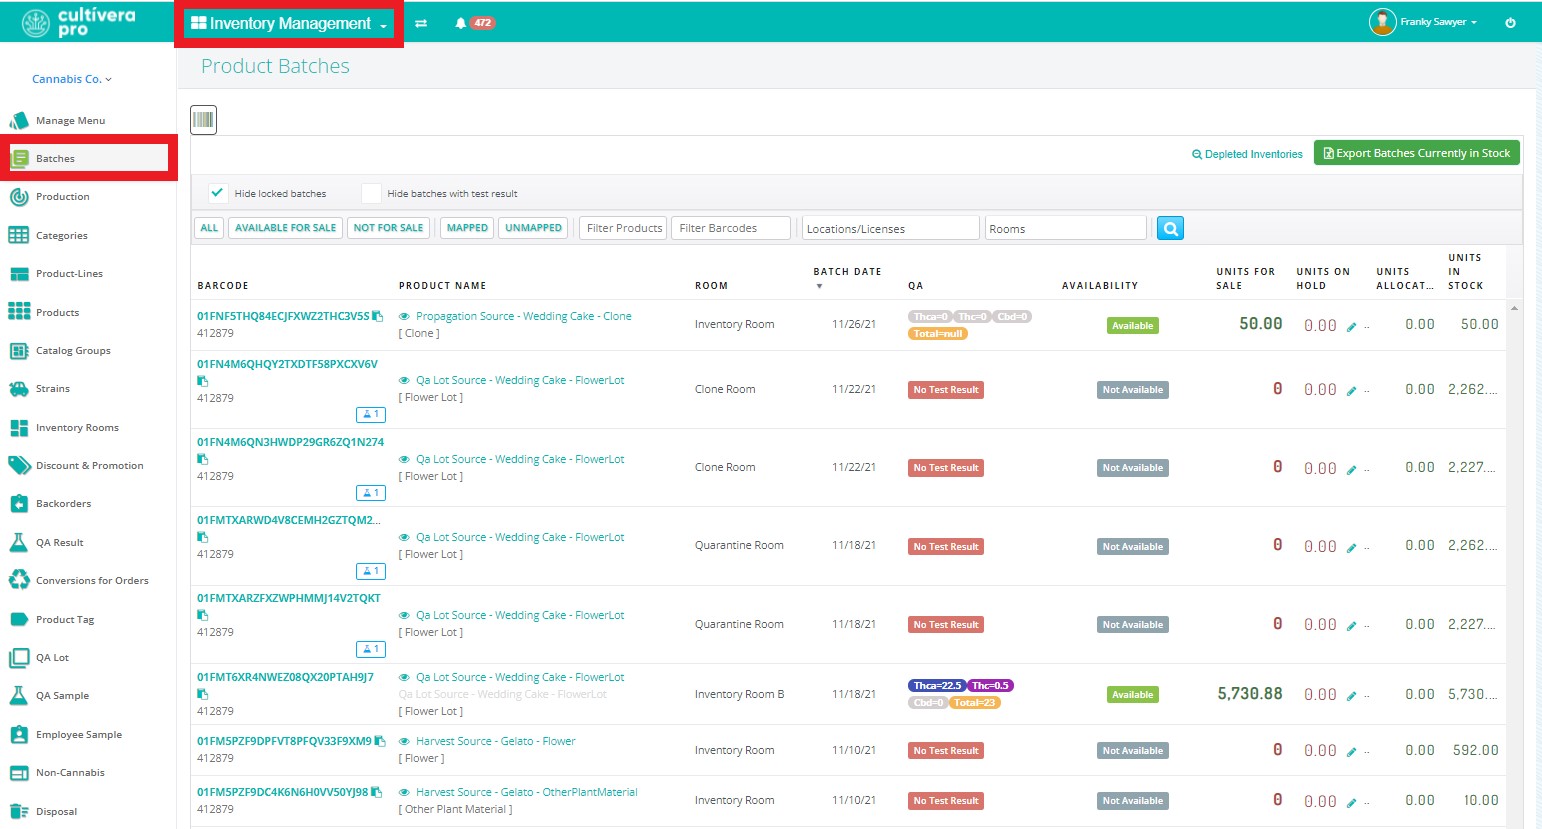Open Disposal in the sidebar
Viewport: 1542px width, 829px height.
56,811
